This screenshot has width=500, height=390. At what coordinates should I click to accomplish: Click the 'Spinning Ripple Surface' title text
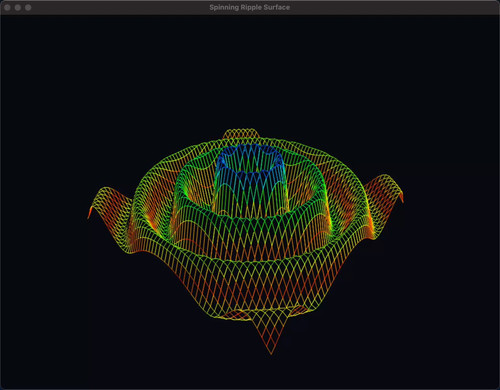(x=250, y=7)
